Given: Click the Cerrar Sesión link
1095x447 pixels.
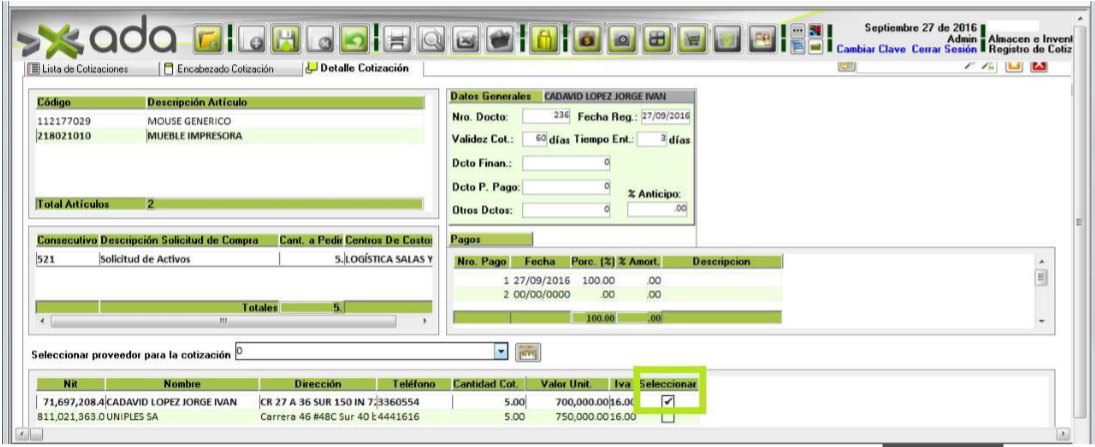Looking at the screenshot, I should tap(943, 49).
